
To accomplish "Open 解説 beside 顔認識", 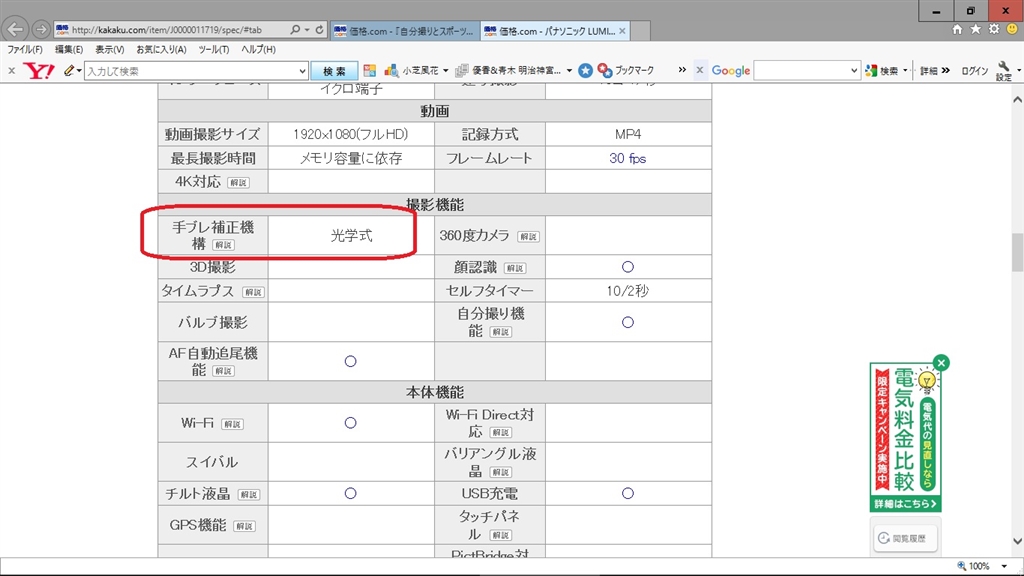I will click(515, 268).
